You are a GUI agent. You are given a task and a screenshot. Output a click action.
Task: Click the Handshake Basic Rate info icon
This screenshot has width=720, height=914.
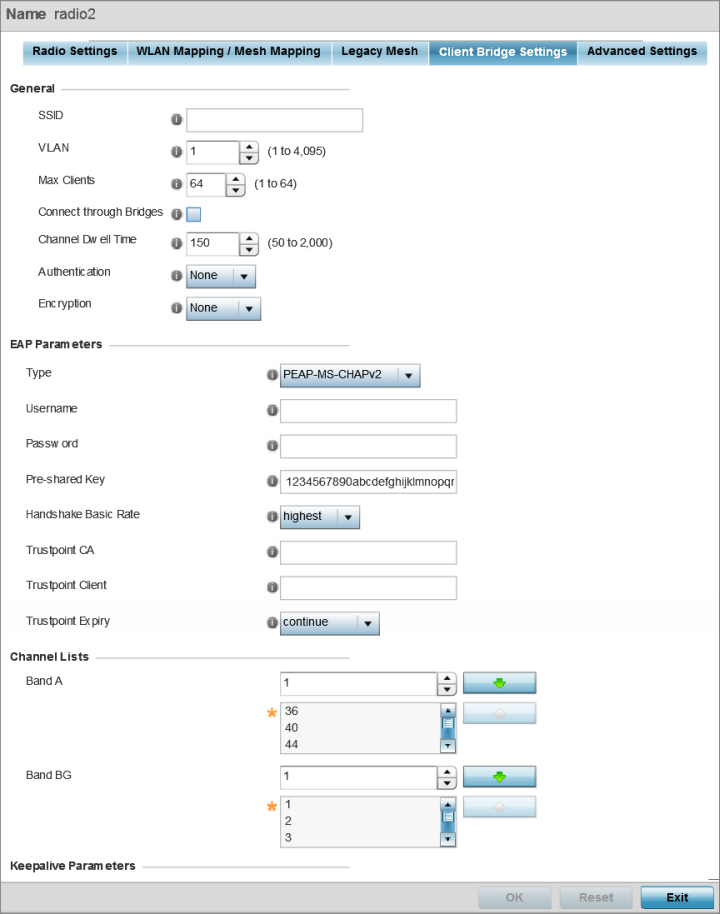(x=272, y=516)
